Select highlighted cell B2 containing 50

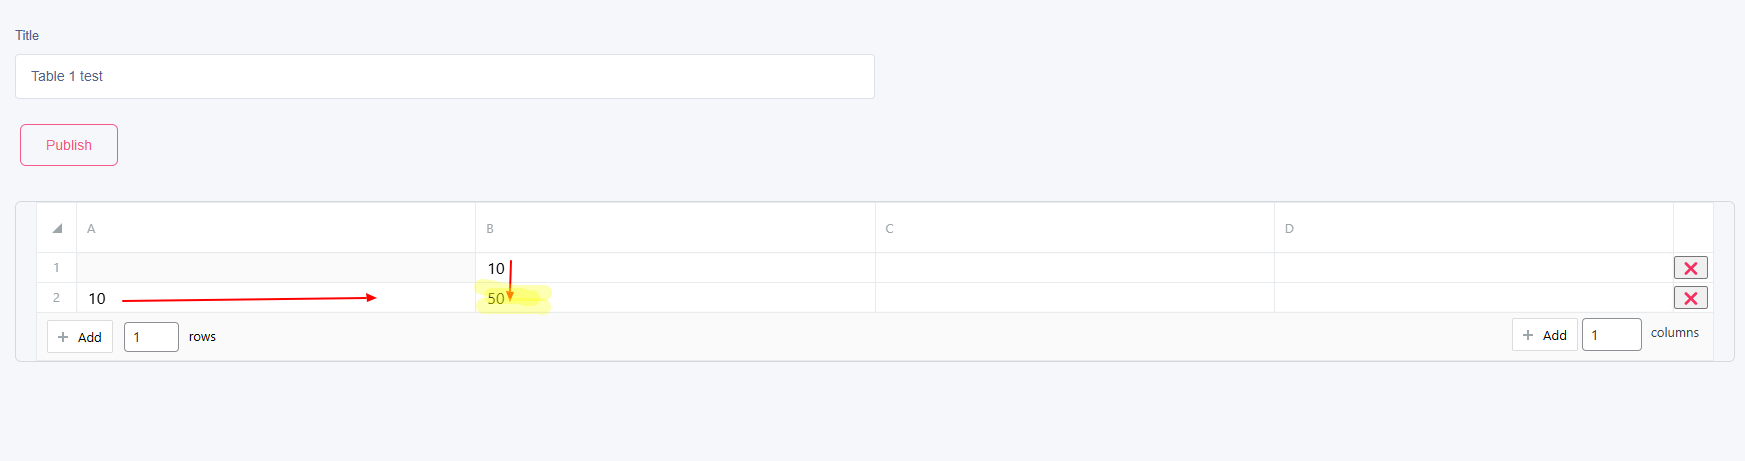click(x=676, y=298)
